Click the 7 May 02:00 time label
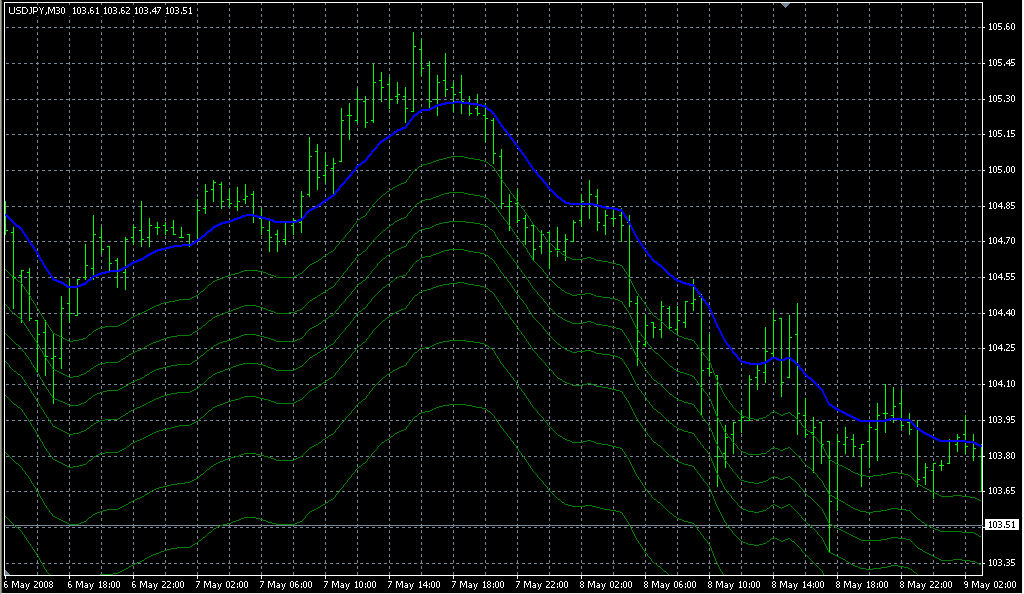 [220, 584]
